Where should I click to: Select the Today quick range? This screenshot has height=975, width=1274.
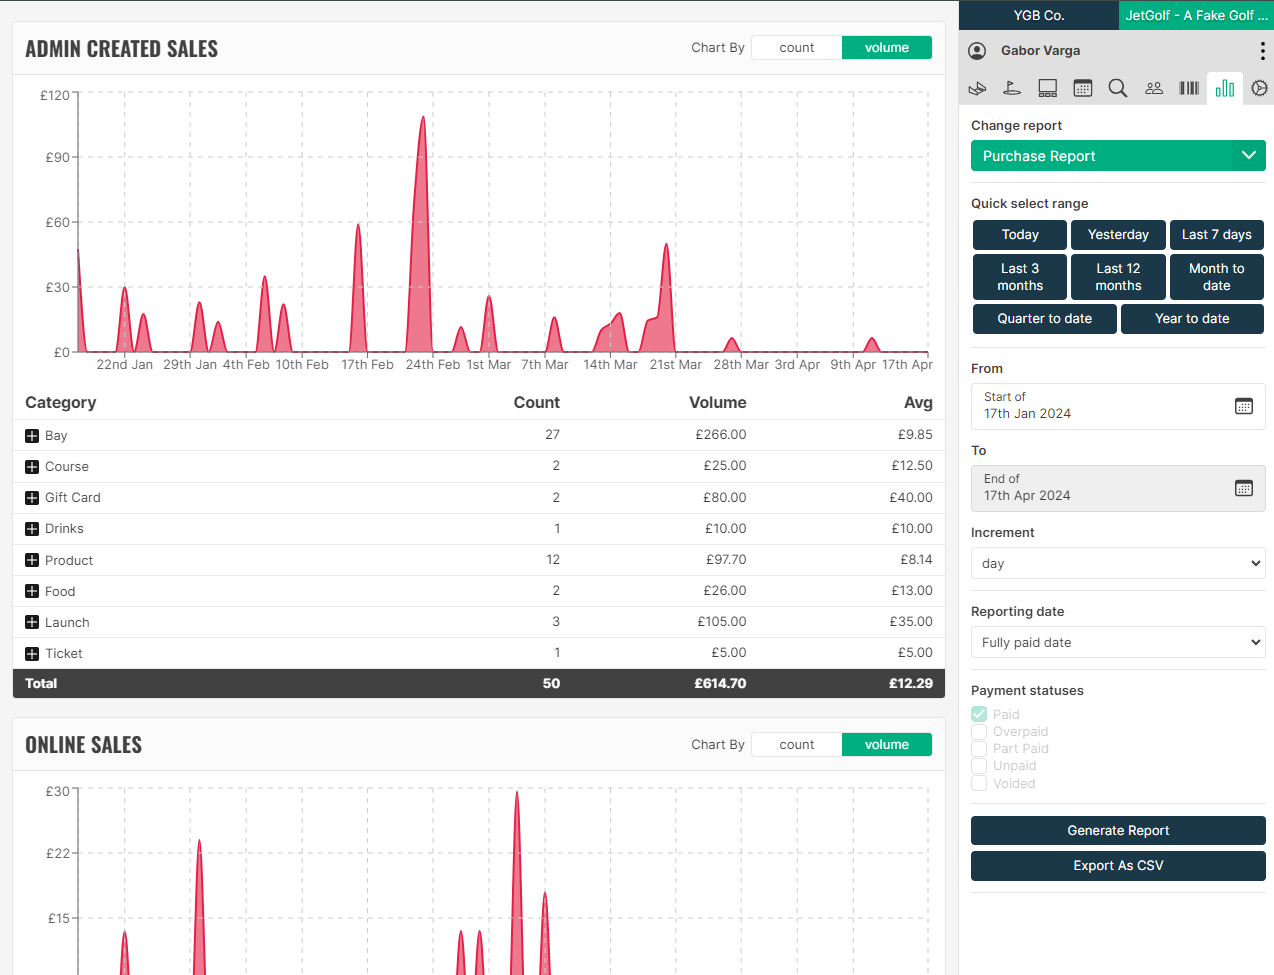[x=1020, y=235]
